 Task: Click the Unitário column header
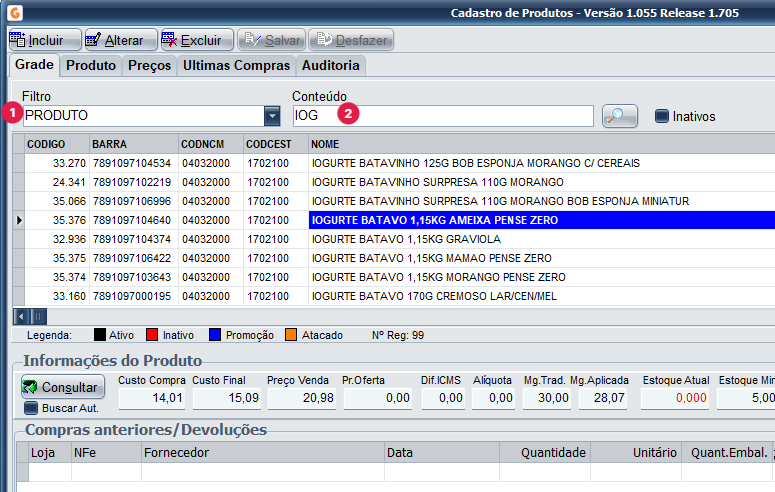636,453
